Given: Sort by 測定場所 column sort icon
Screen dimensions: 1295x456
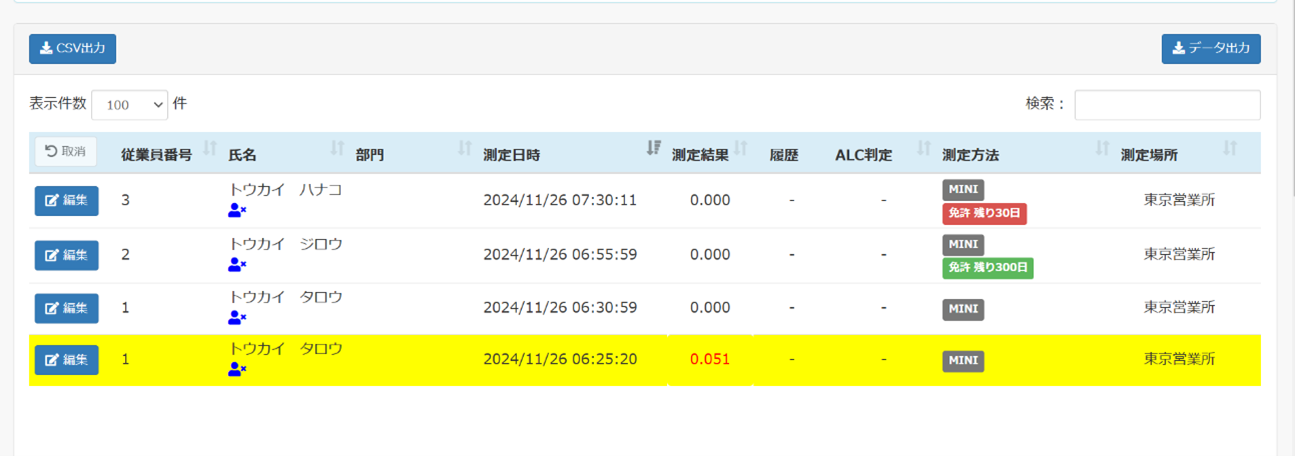Looking at the screenshot, I should [x=1230, y=149].
